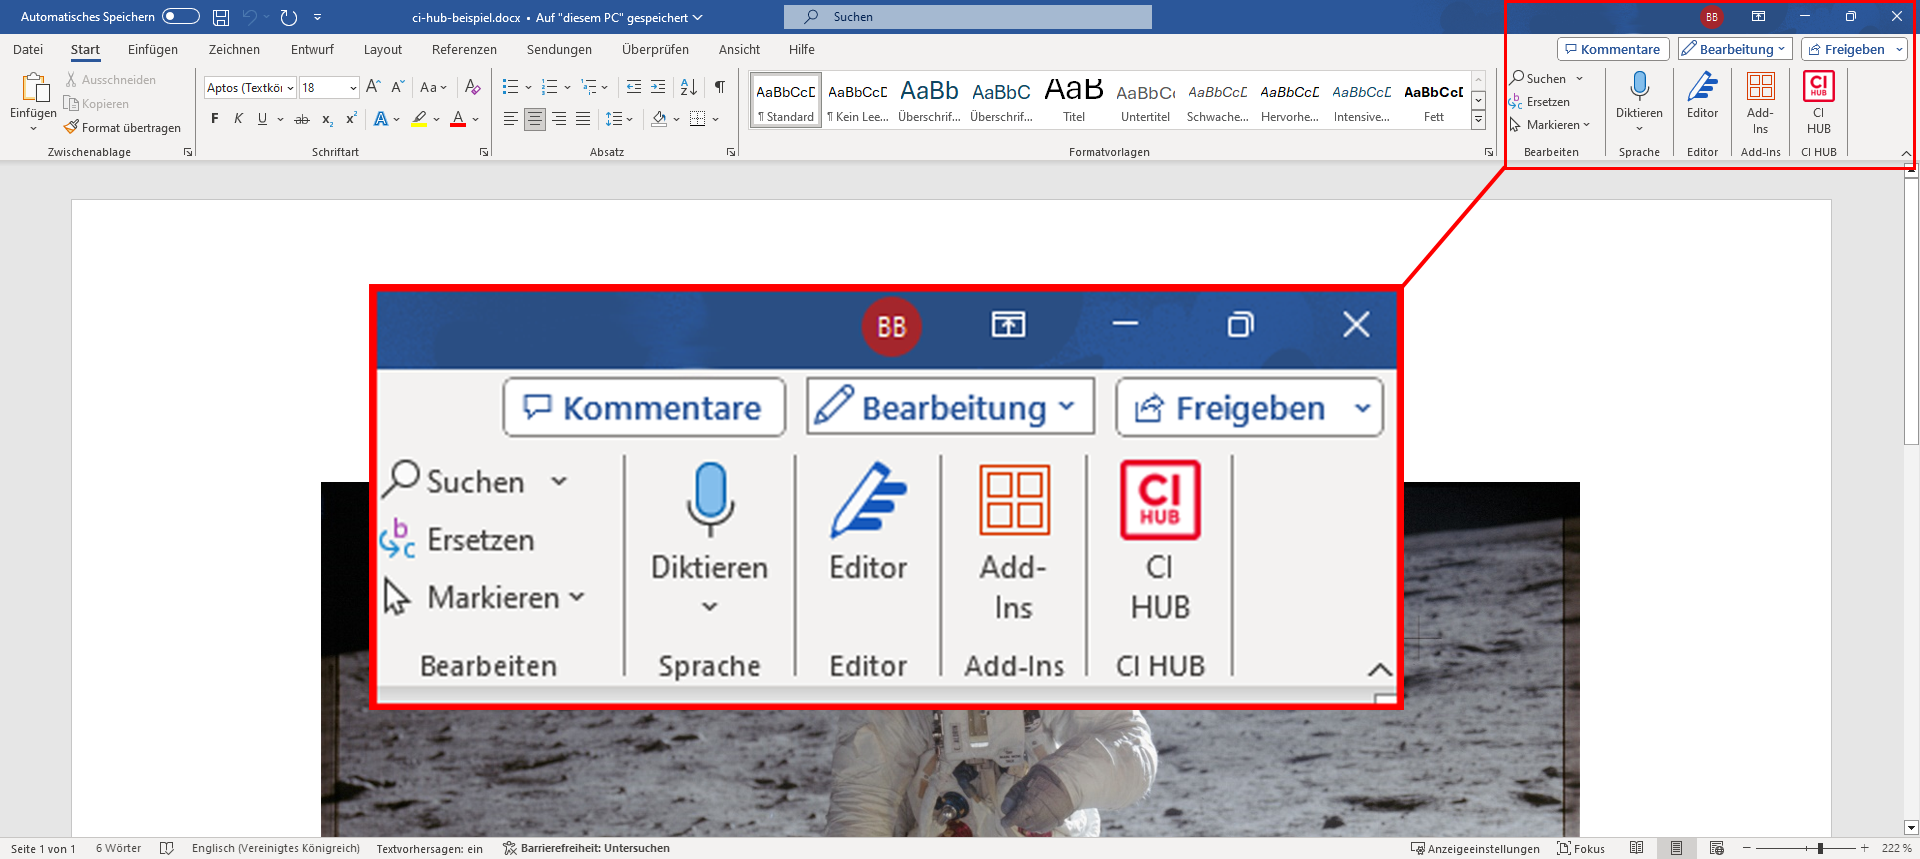1920x859 pixels.
Task: Open the Referenzen ribbon tab
Action: coord(464,49)
